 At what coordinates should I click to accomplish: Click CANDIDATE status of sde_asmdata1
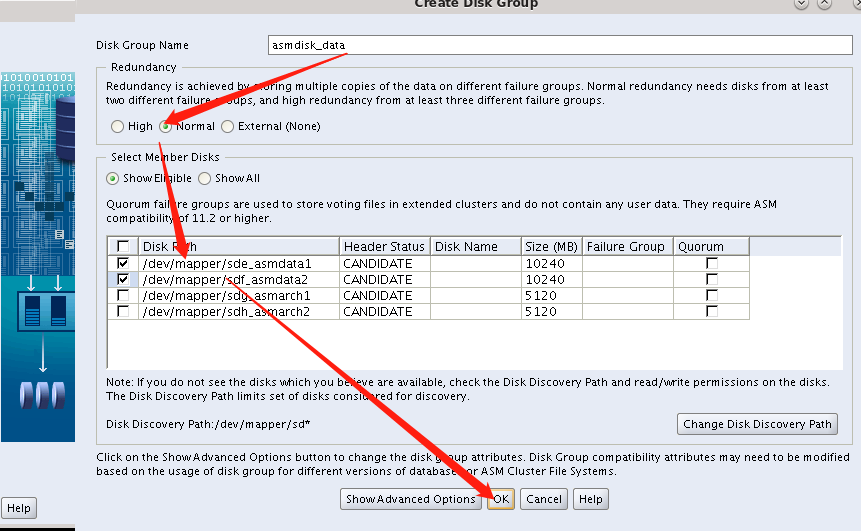385,264
